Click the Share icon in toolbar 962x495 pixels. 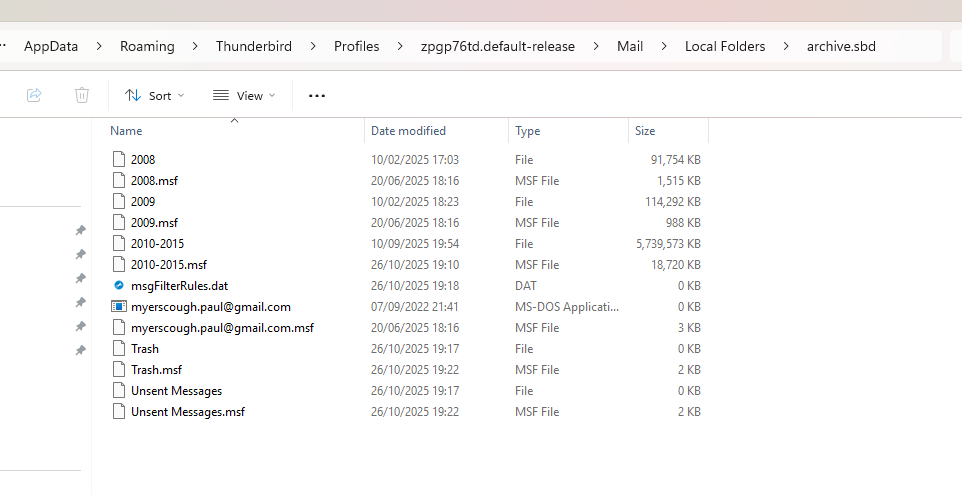(34, 95)
